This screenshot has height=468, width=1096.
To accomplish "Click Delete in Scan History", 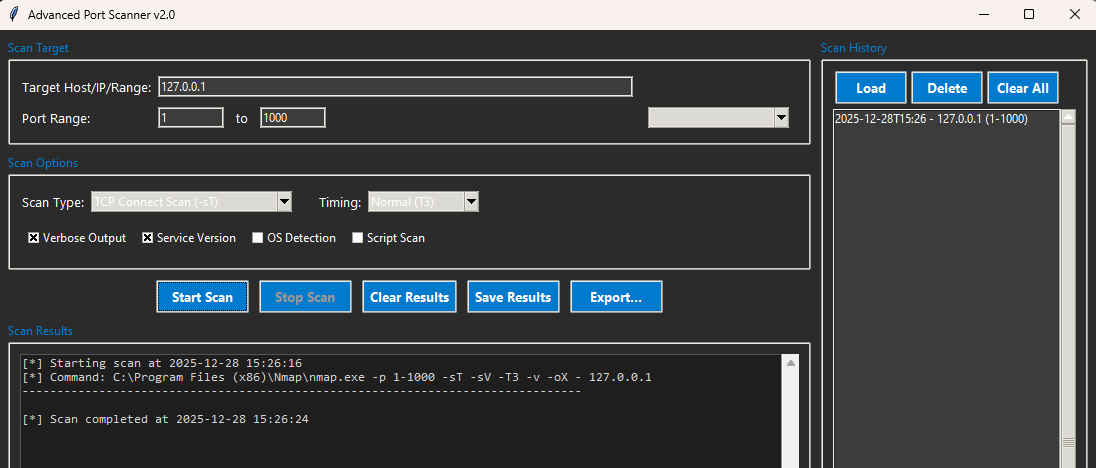I will 947,88.
